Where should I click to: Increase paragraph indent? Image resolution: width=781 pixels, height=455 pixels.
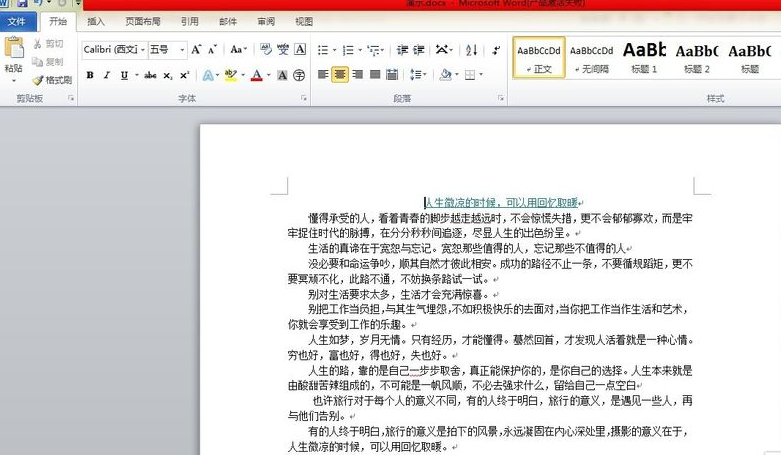419,50
